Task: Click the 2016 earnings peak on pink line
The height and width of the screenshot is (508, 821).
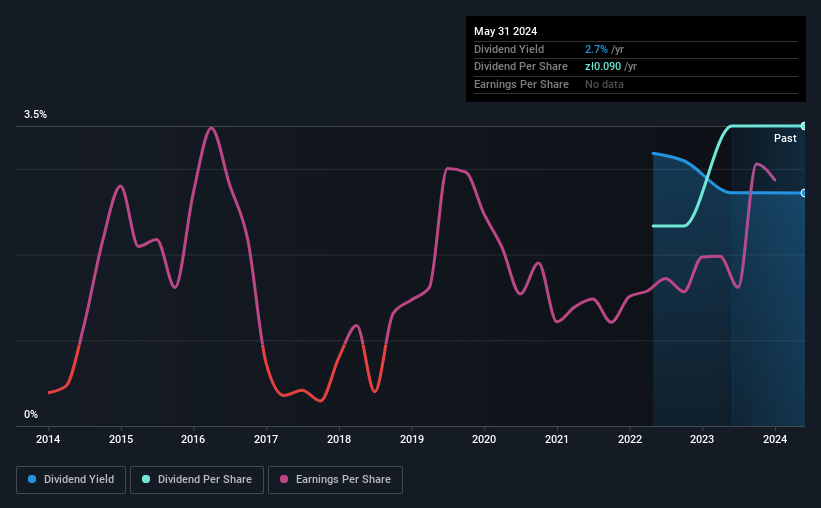Action: coord(210,128)
